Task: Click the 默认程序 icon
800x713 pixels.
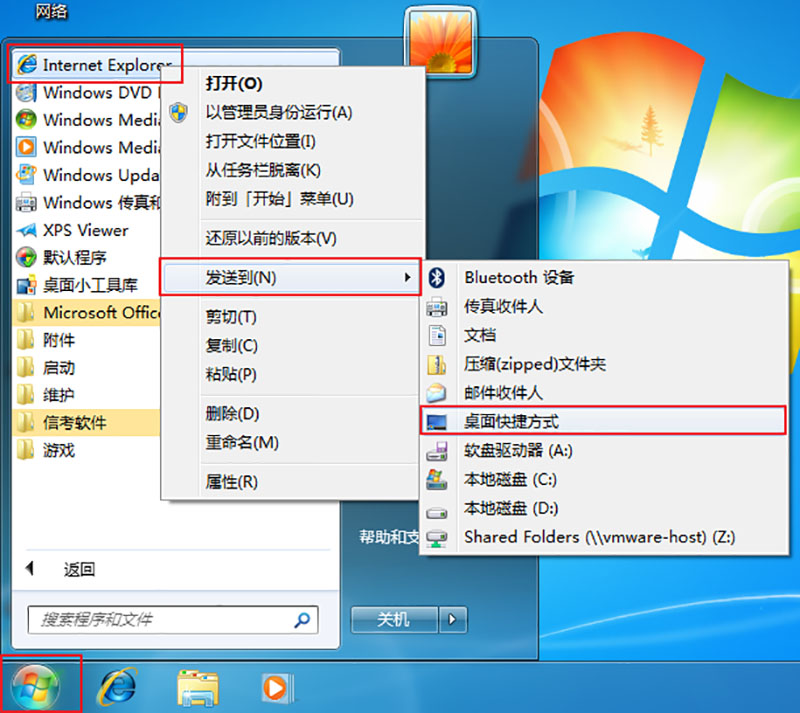Action: point(26,257)
